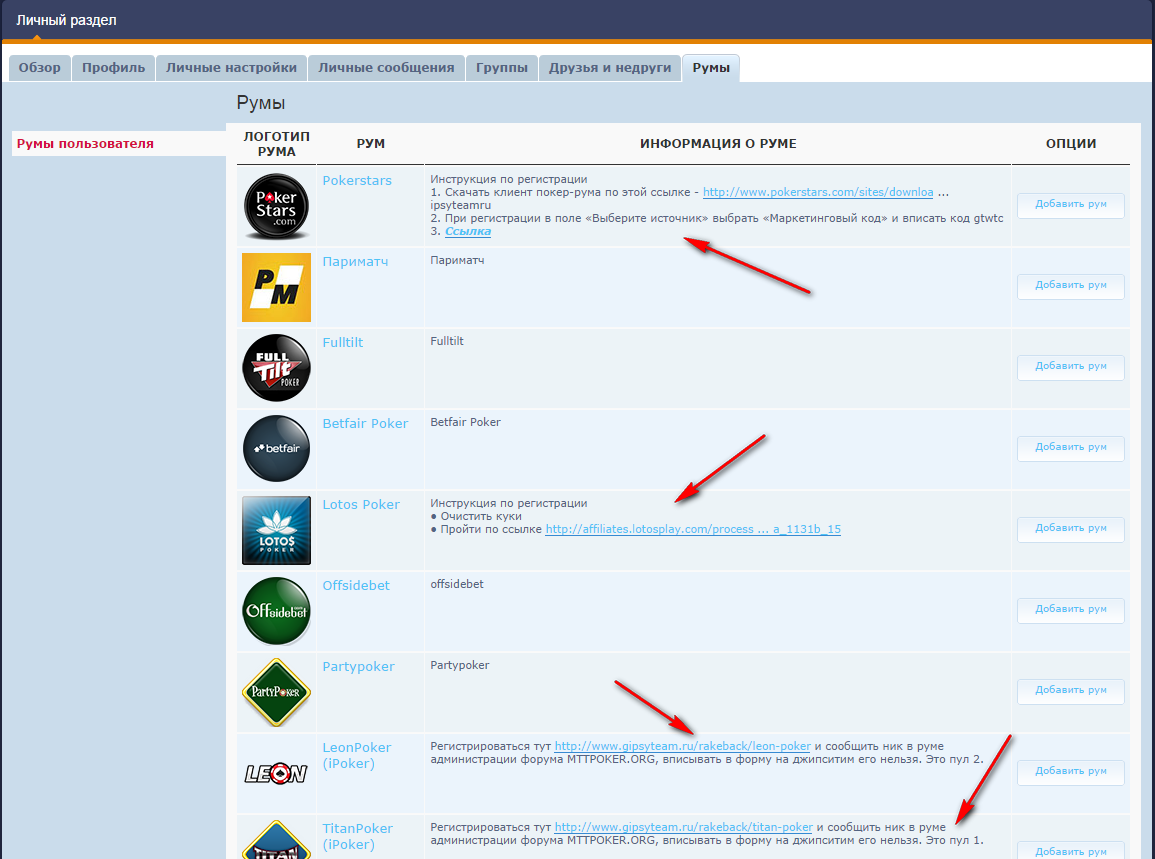Open the Betfair Poker room link

coord(365,424)
